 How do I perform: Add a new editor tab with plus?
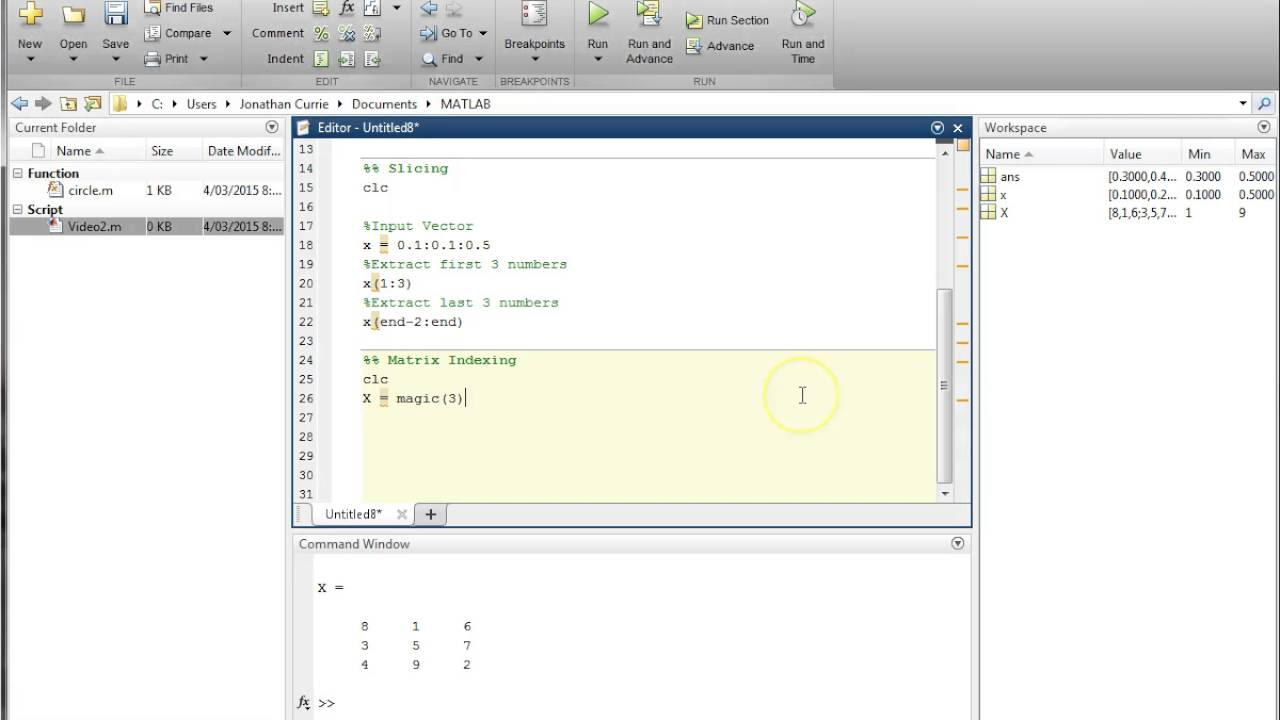coord(430,514)
